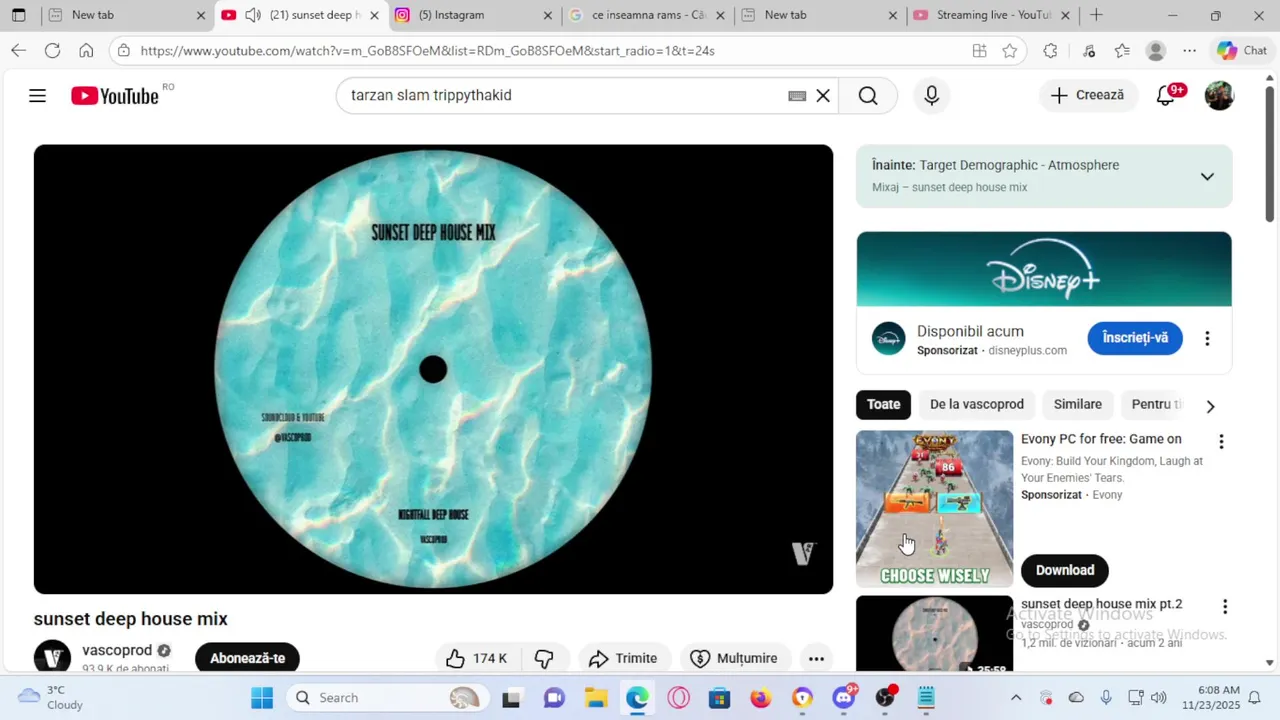Open the on-screen keyboard in search box
The height and width of the screenshot is (720, 1280).
(x=797, y=96)
